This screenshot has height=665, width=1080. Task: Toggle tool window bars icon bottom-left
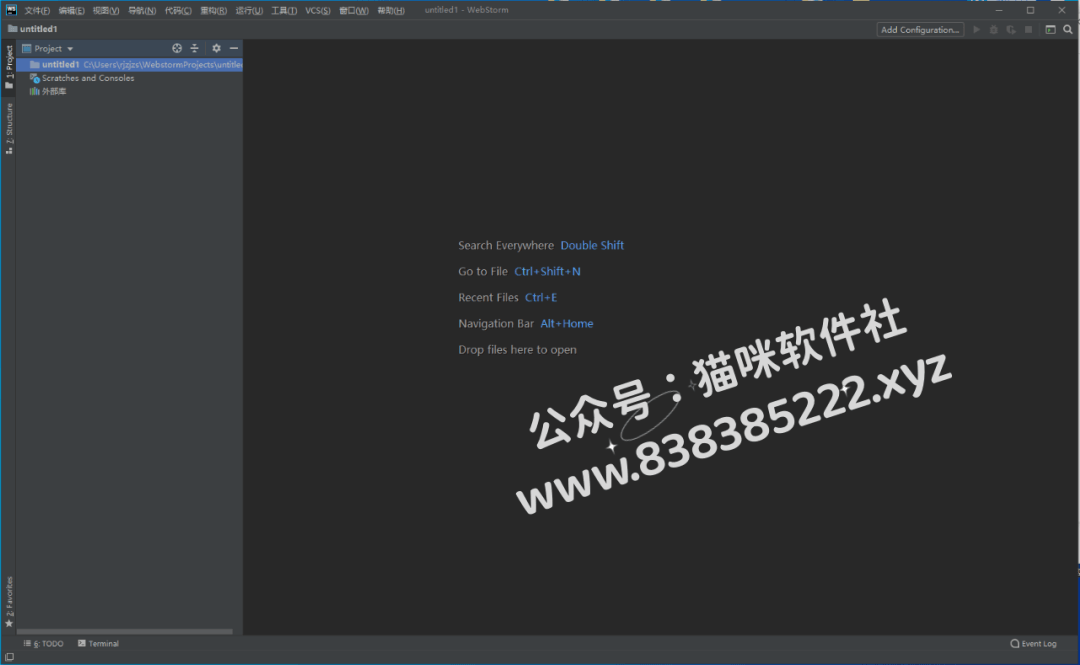pos(9,657)
